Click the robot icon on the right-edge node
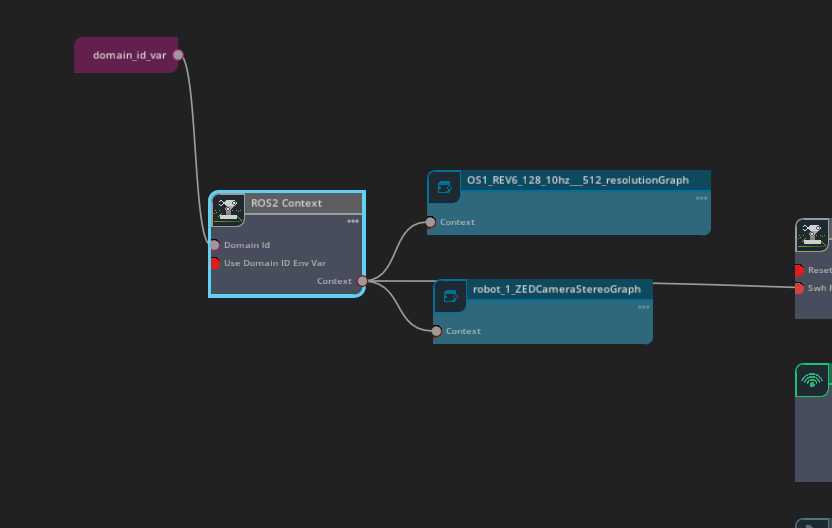The height and width of the screenshot is (528, 832). click(x=813, y=236)
